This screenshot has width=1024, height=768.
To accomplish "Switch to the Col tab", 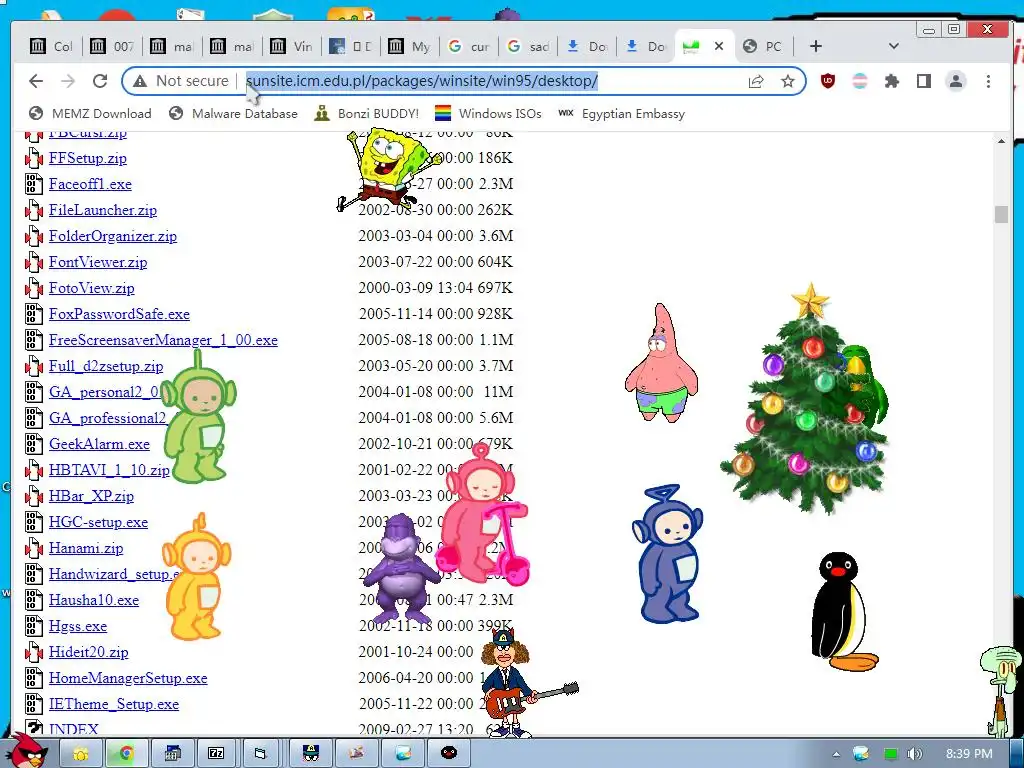I will 51,46.
